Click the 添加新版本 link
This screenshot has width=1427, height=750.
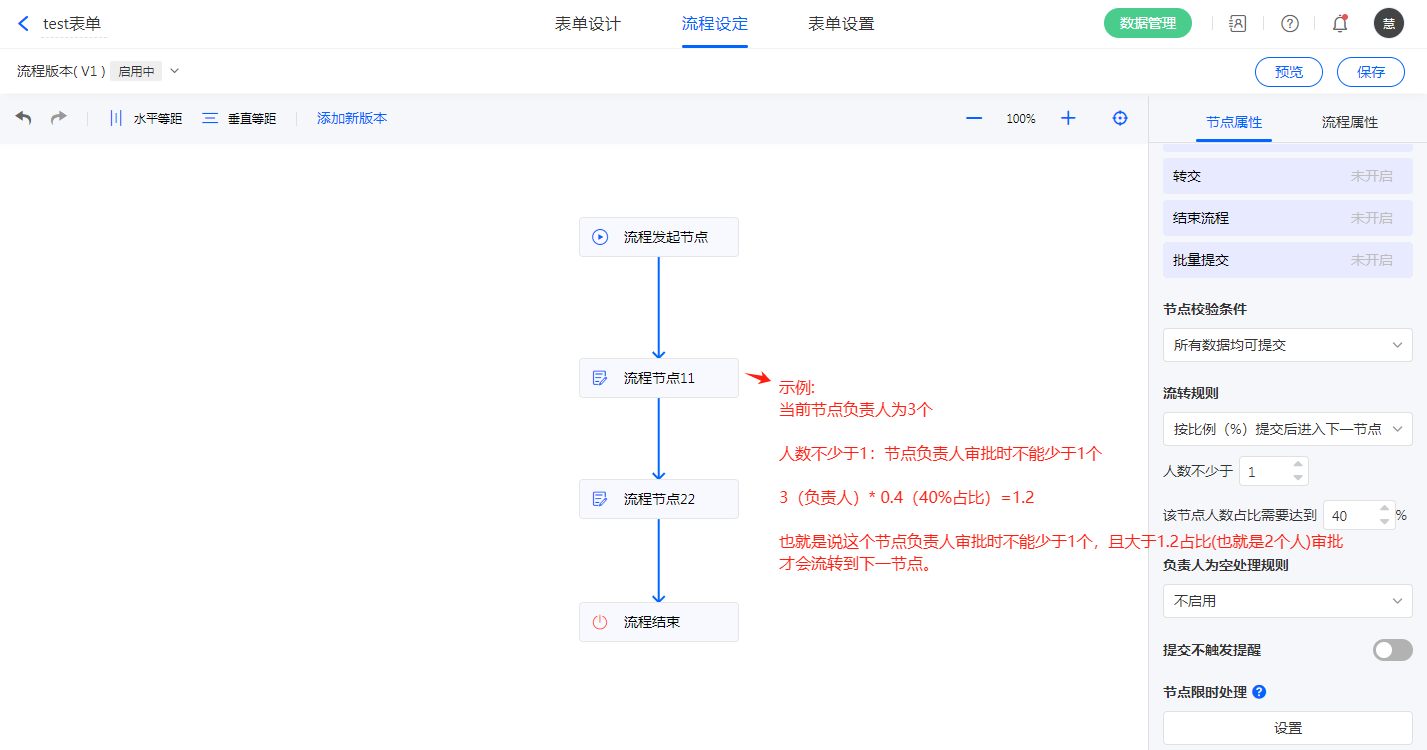pos(352,118)
